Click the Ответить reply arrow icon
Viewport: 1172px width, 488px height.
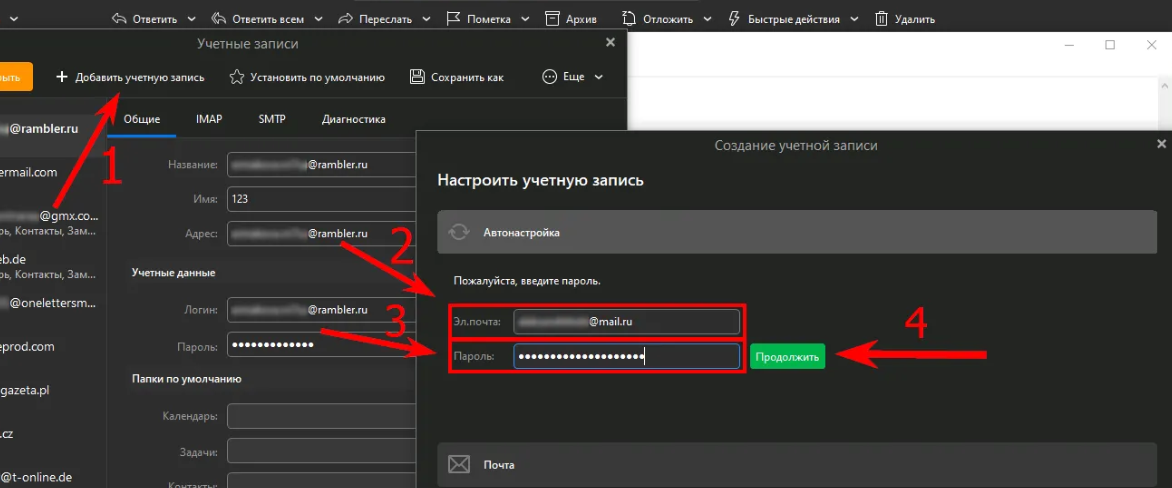119,19
